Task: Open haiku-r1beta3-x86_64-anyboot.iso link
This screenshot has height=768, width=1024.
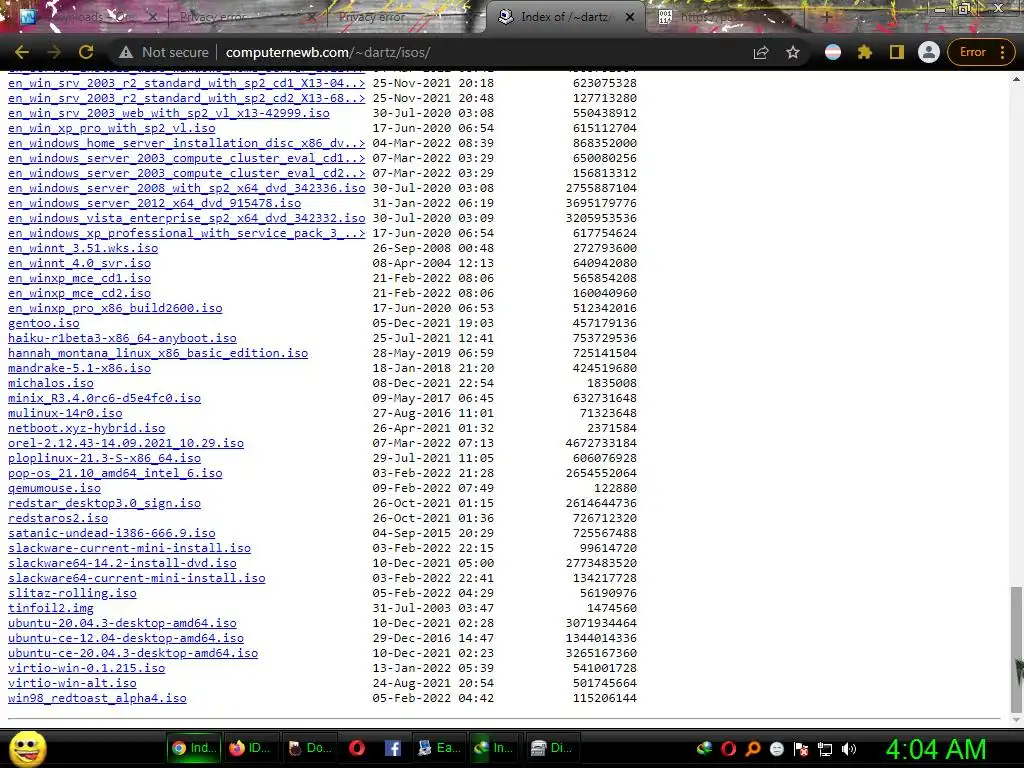Action: point(122,338)
